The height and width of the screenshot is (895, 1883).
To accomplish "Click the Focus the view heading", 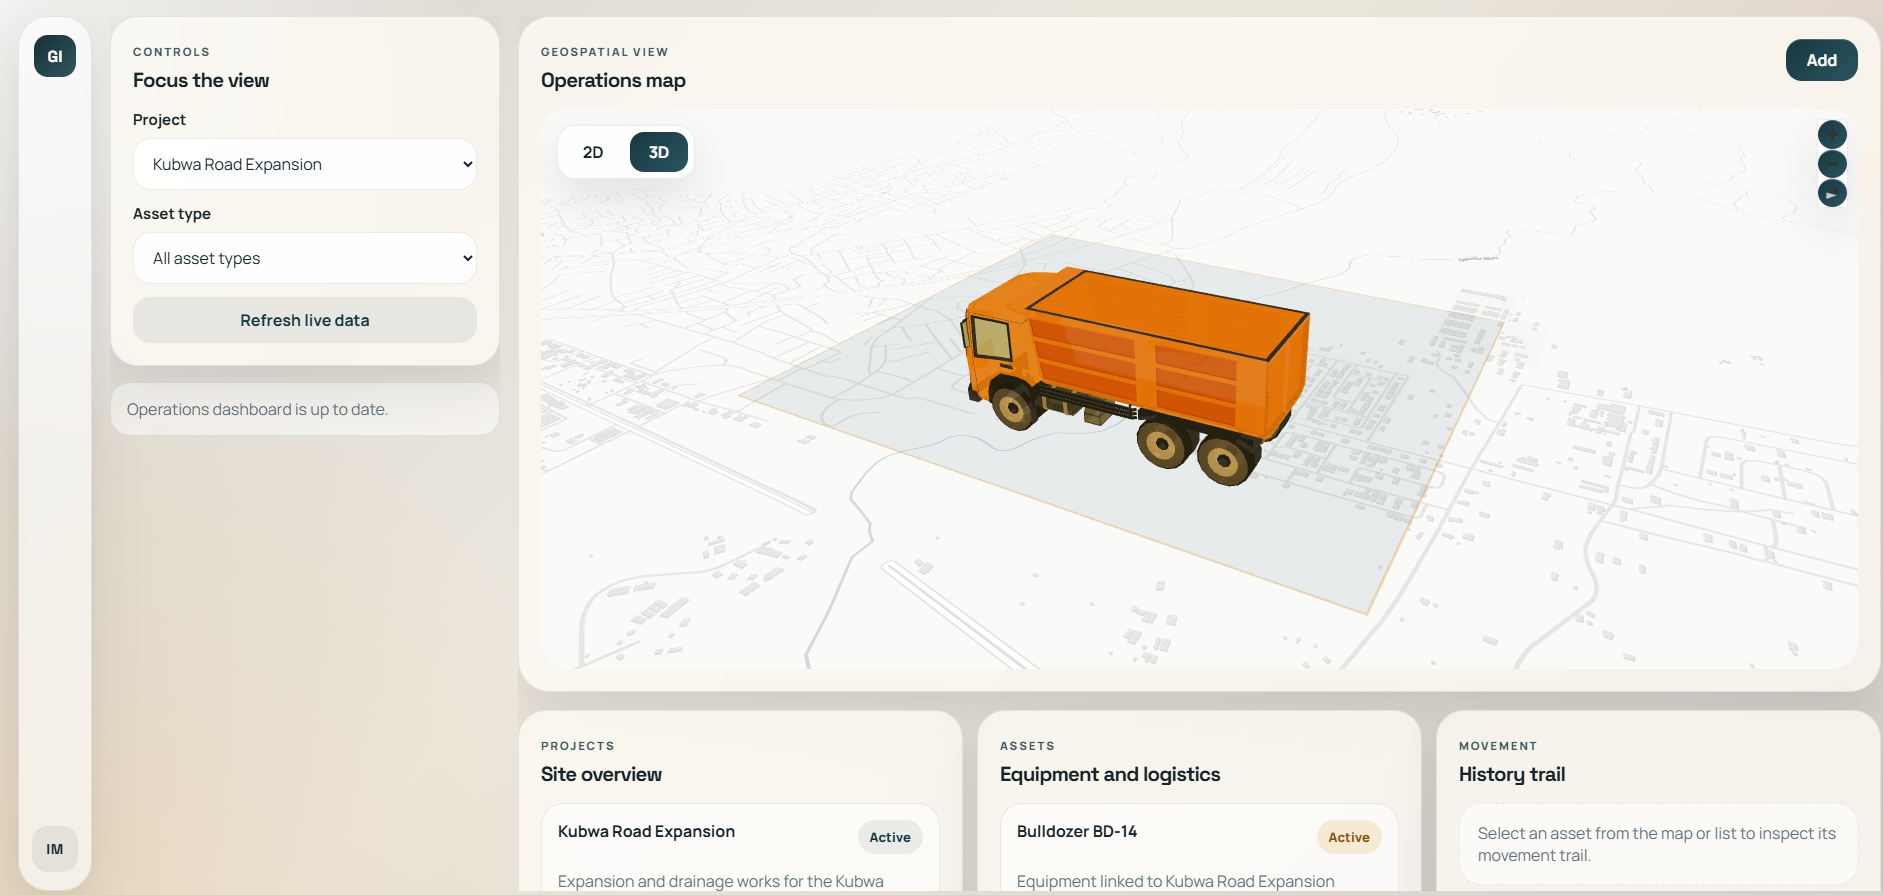I will tap(201, 80).
